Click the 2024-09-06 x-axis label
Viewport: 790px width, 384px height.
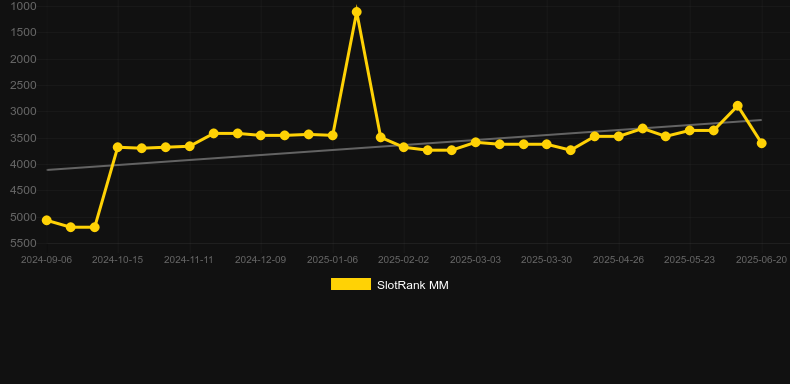pos(46,260)
